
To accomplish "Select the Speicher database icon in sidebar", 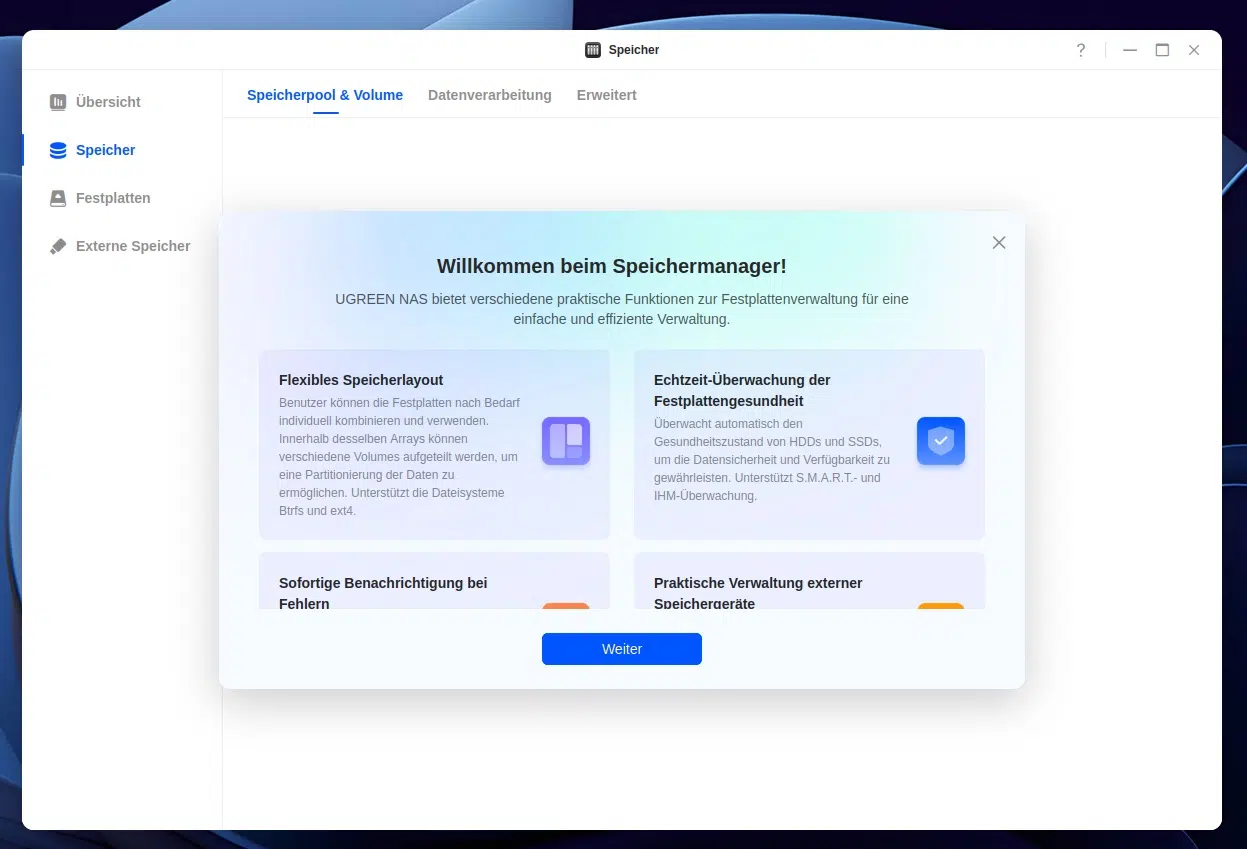I will tap(58, 150).
